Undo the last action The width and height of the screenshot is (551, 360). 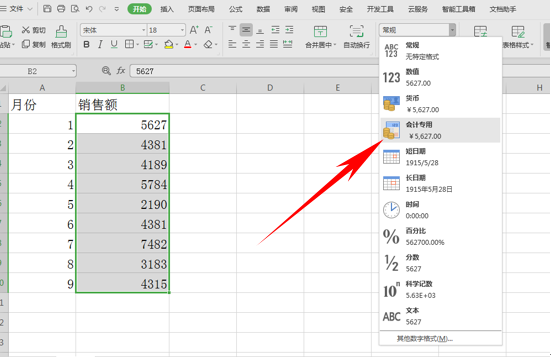coord(89,9)
